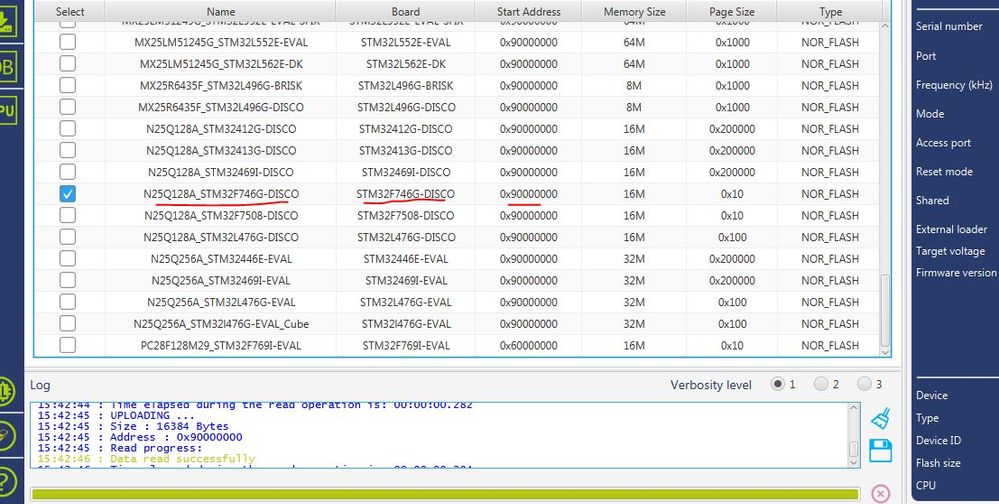Viewport: 999px width, 504px height.
Task: Click the full chip erase eraser icon
Action: [6, 435]
